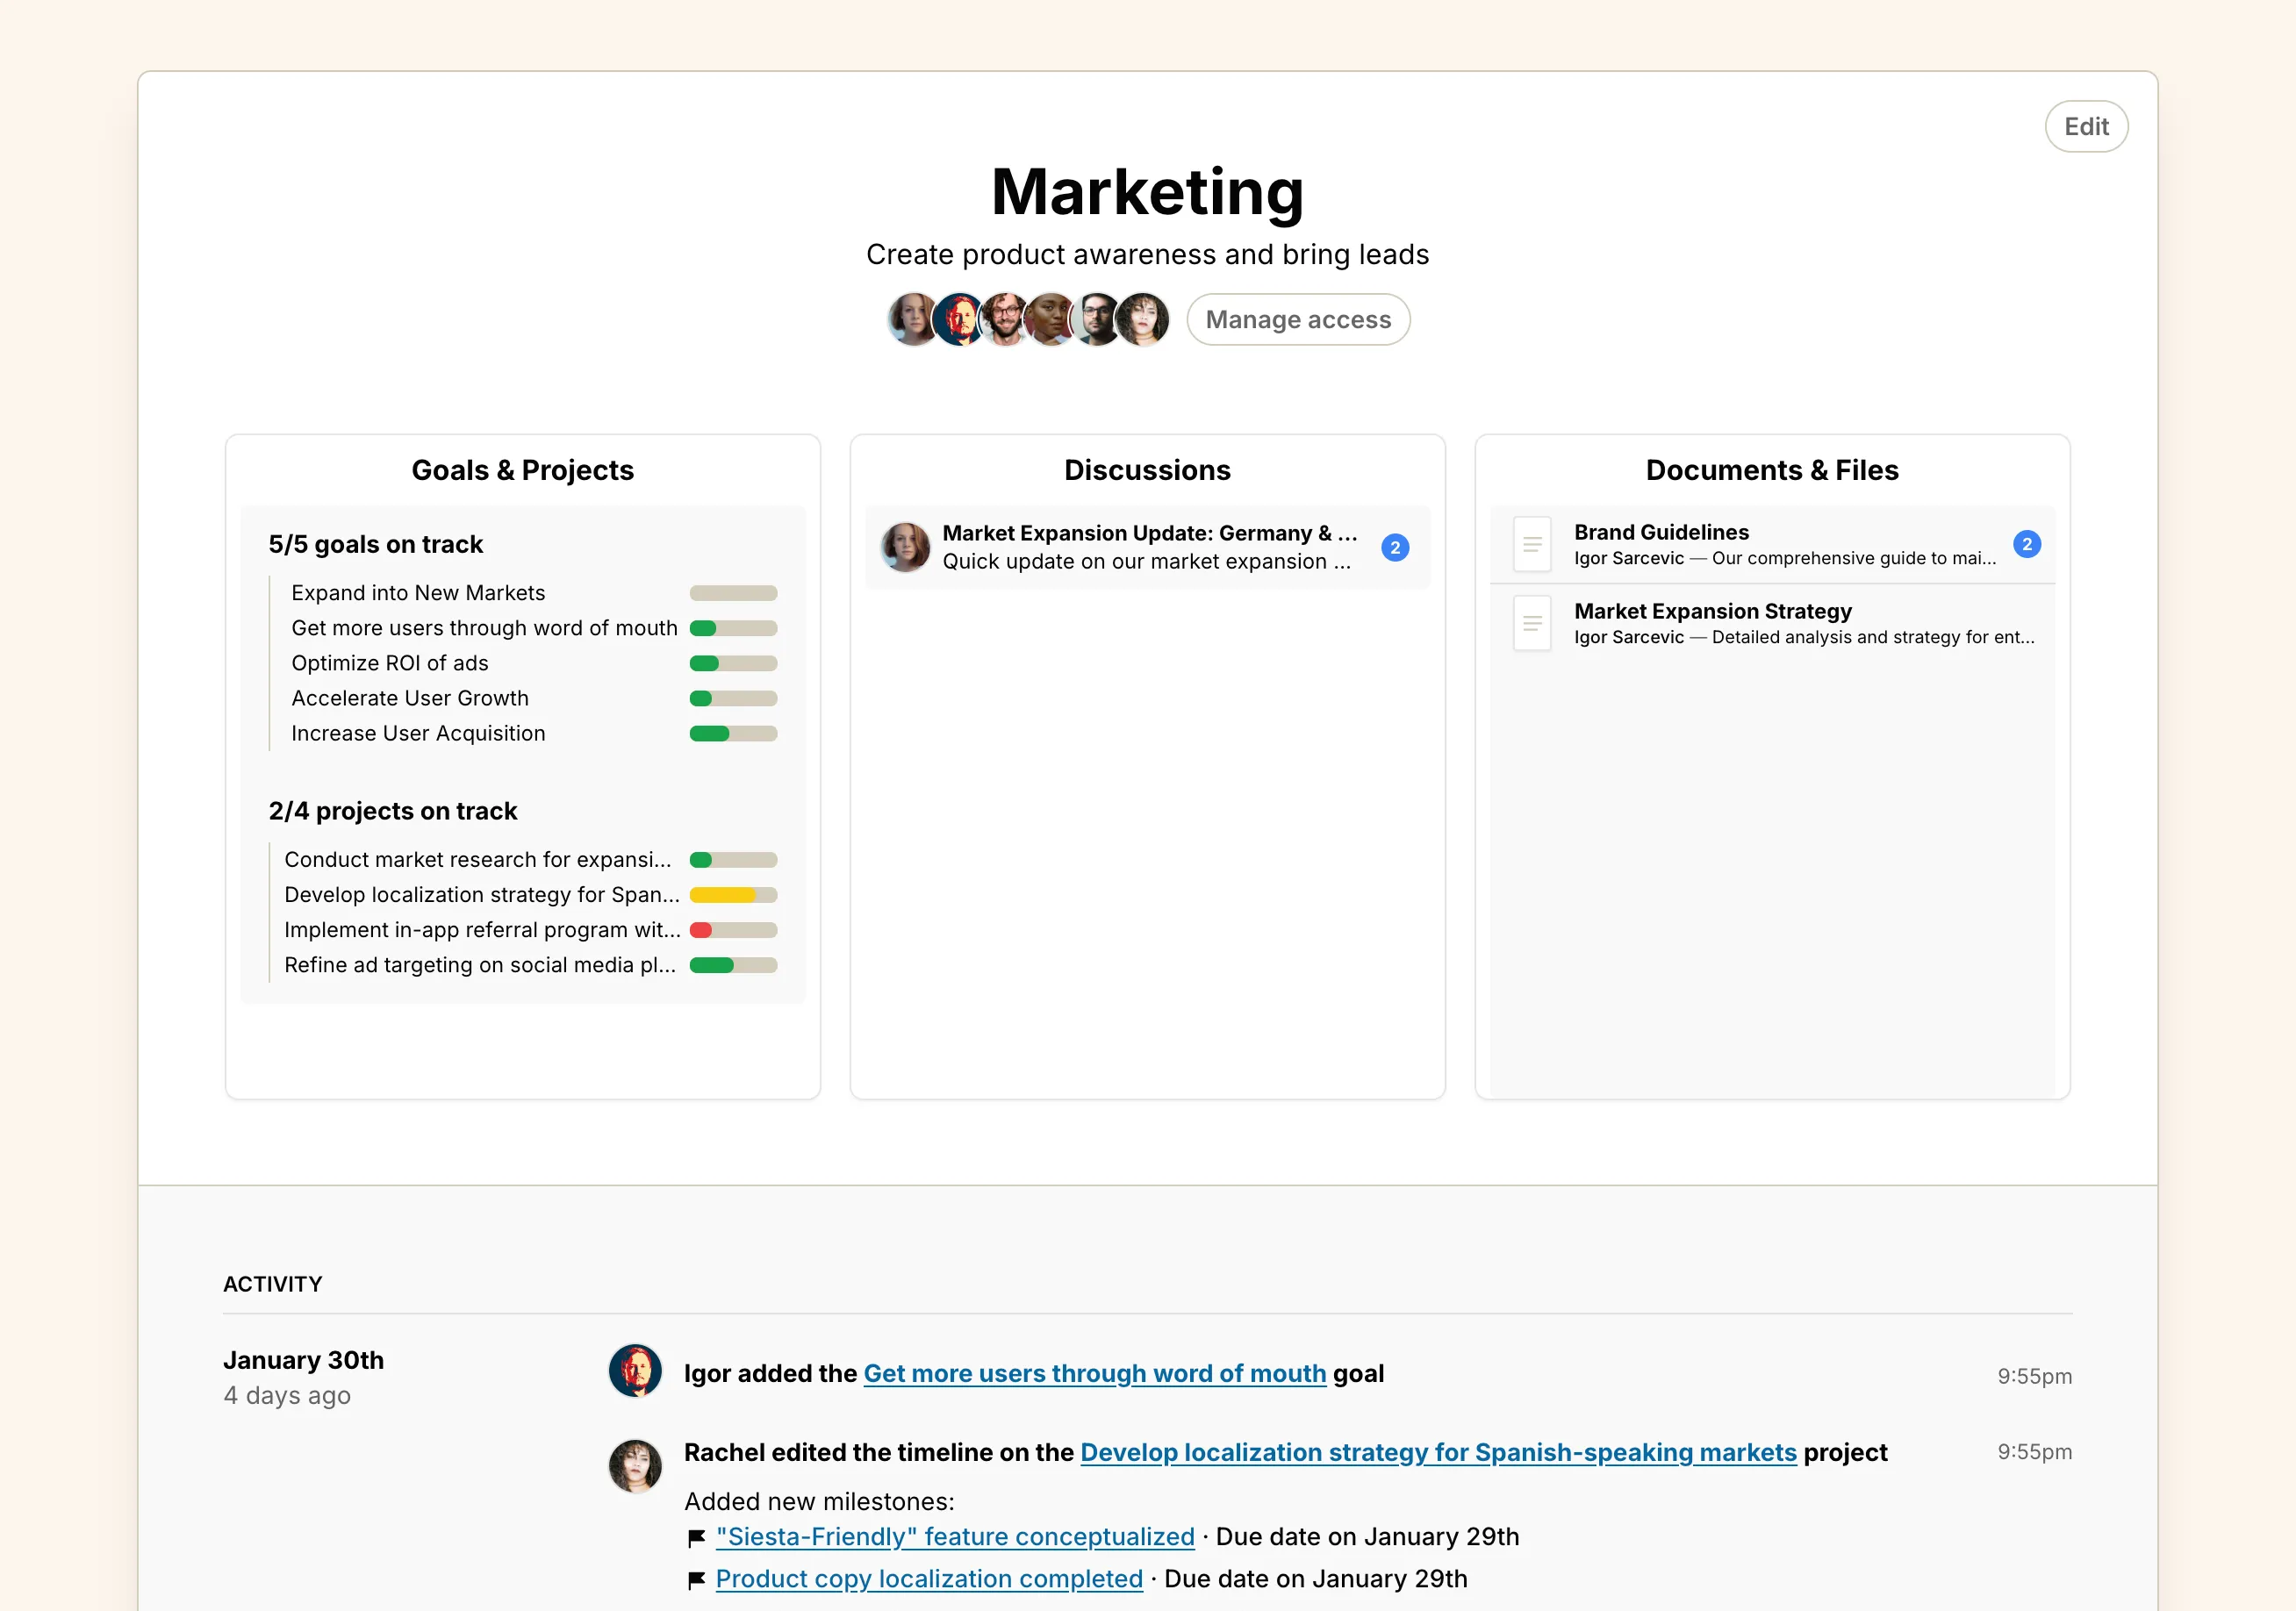Click the flag icon beside Product copy localization
The width and height of the screenshot is (2296, 1611).
point(697,1580)
